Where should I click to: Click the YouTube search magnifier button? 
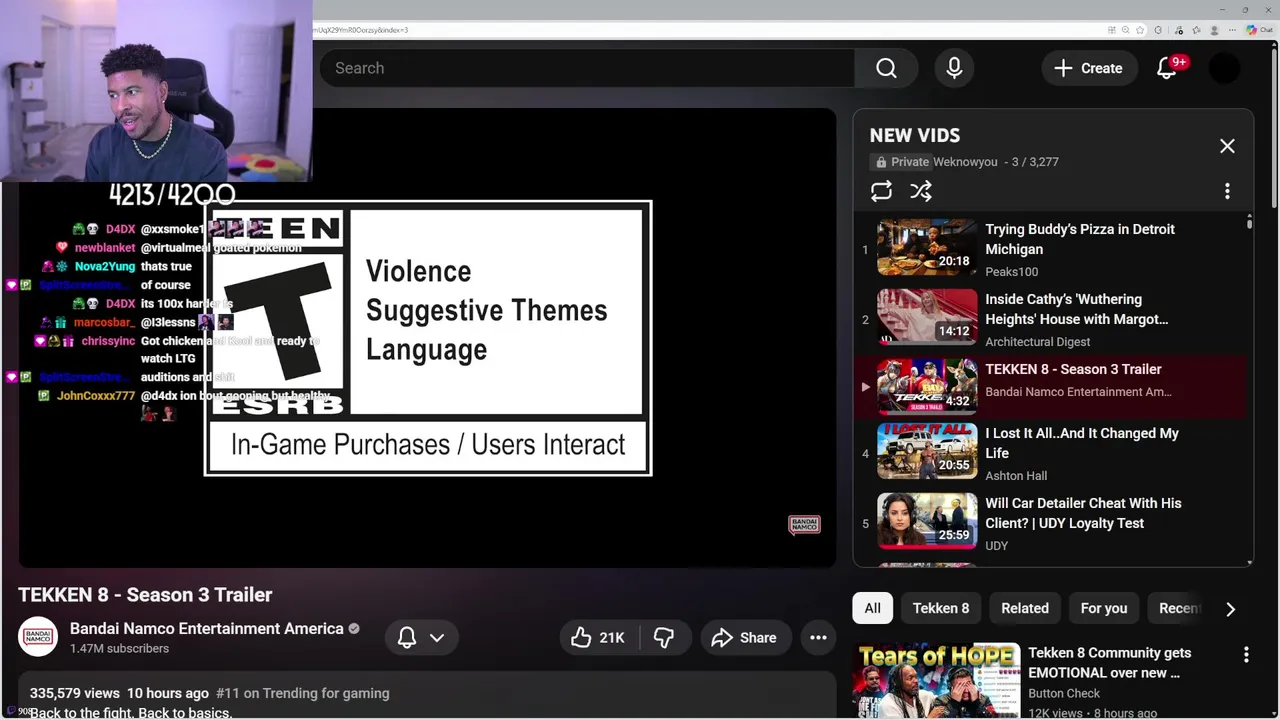point(886,68)
